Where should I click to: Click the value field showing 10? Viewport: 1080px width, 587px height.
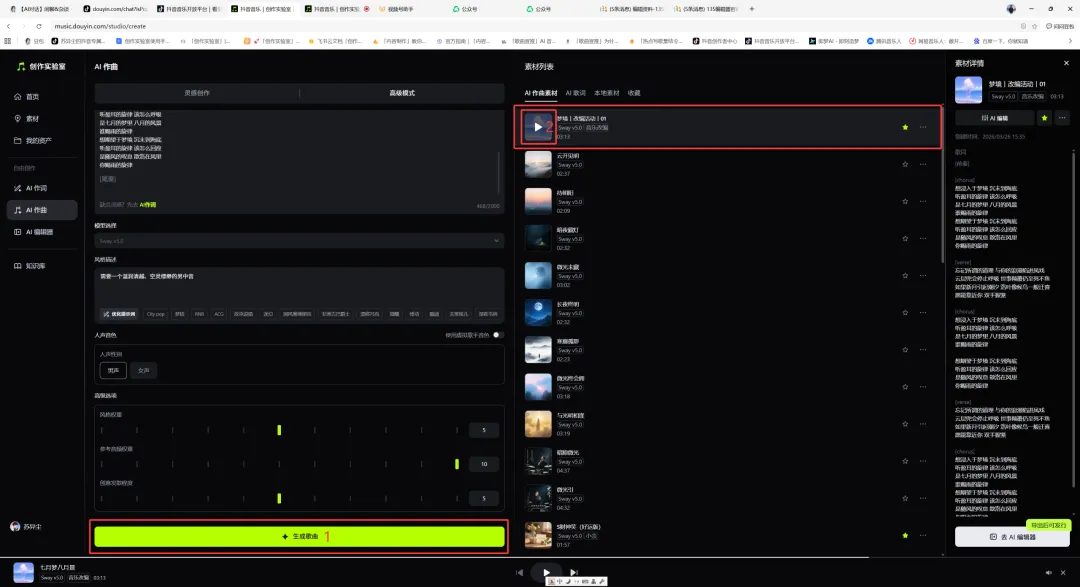pos(484,464)
